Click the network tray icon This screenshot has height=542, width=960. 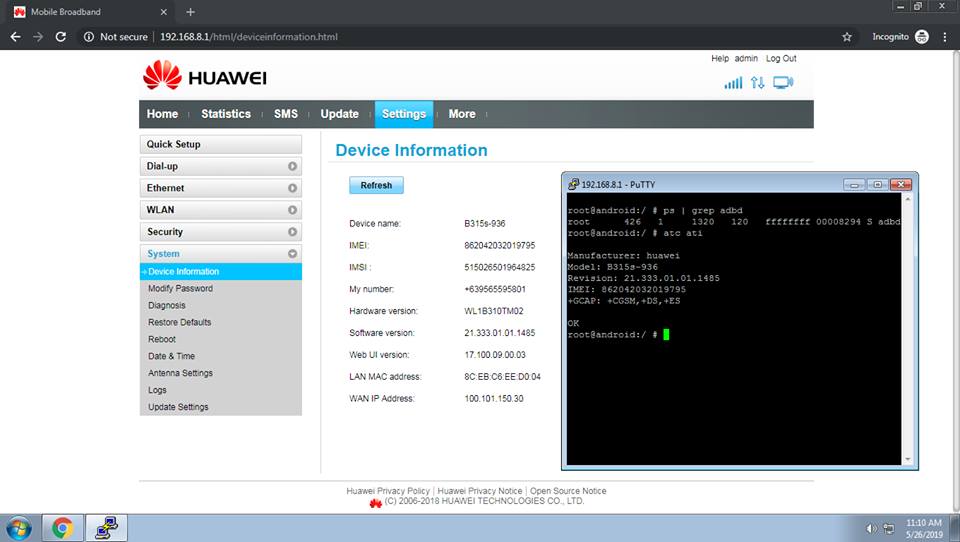pyautogui.click(x=888, y=529)
